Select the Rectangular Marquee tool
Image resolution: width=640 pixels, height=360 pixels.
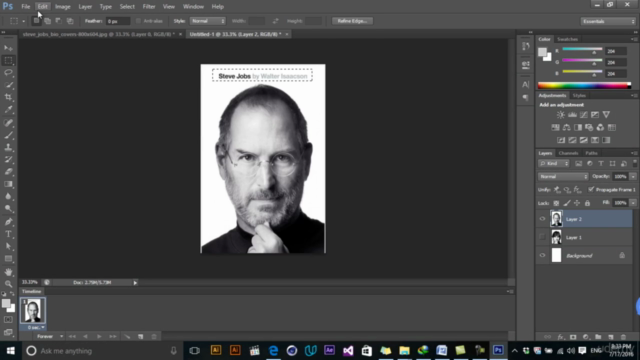click(x=8, y=60)
